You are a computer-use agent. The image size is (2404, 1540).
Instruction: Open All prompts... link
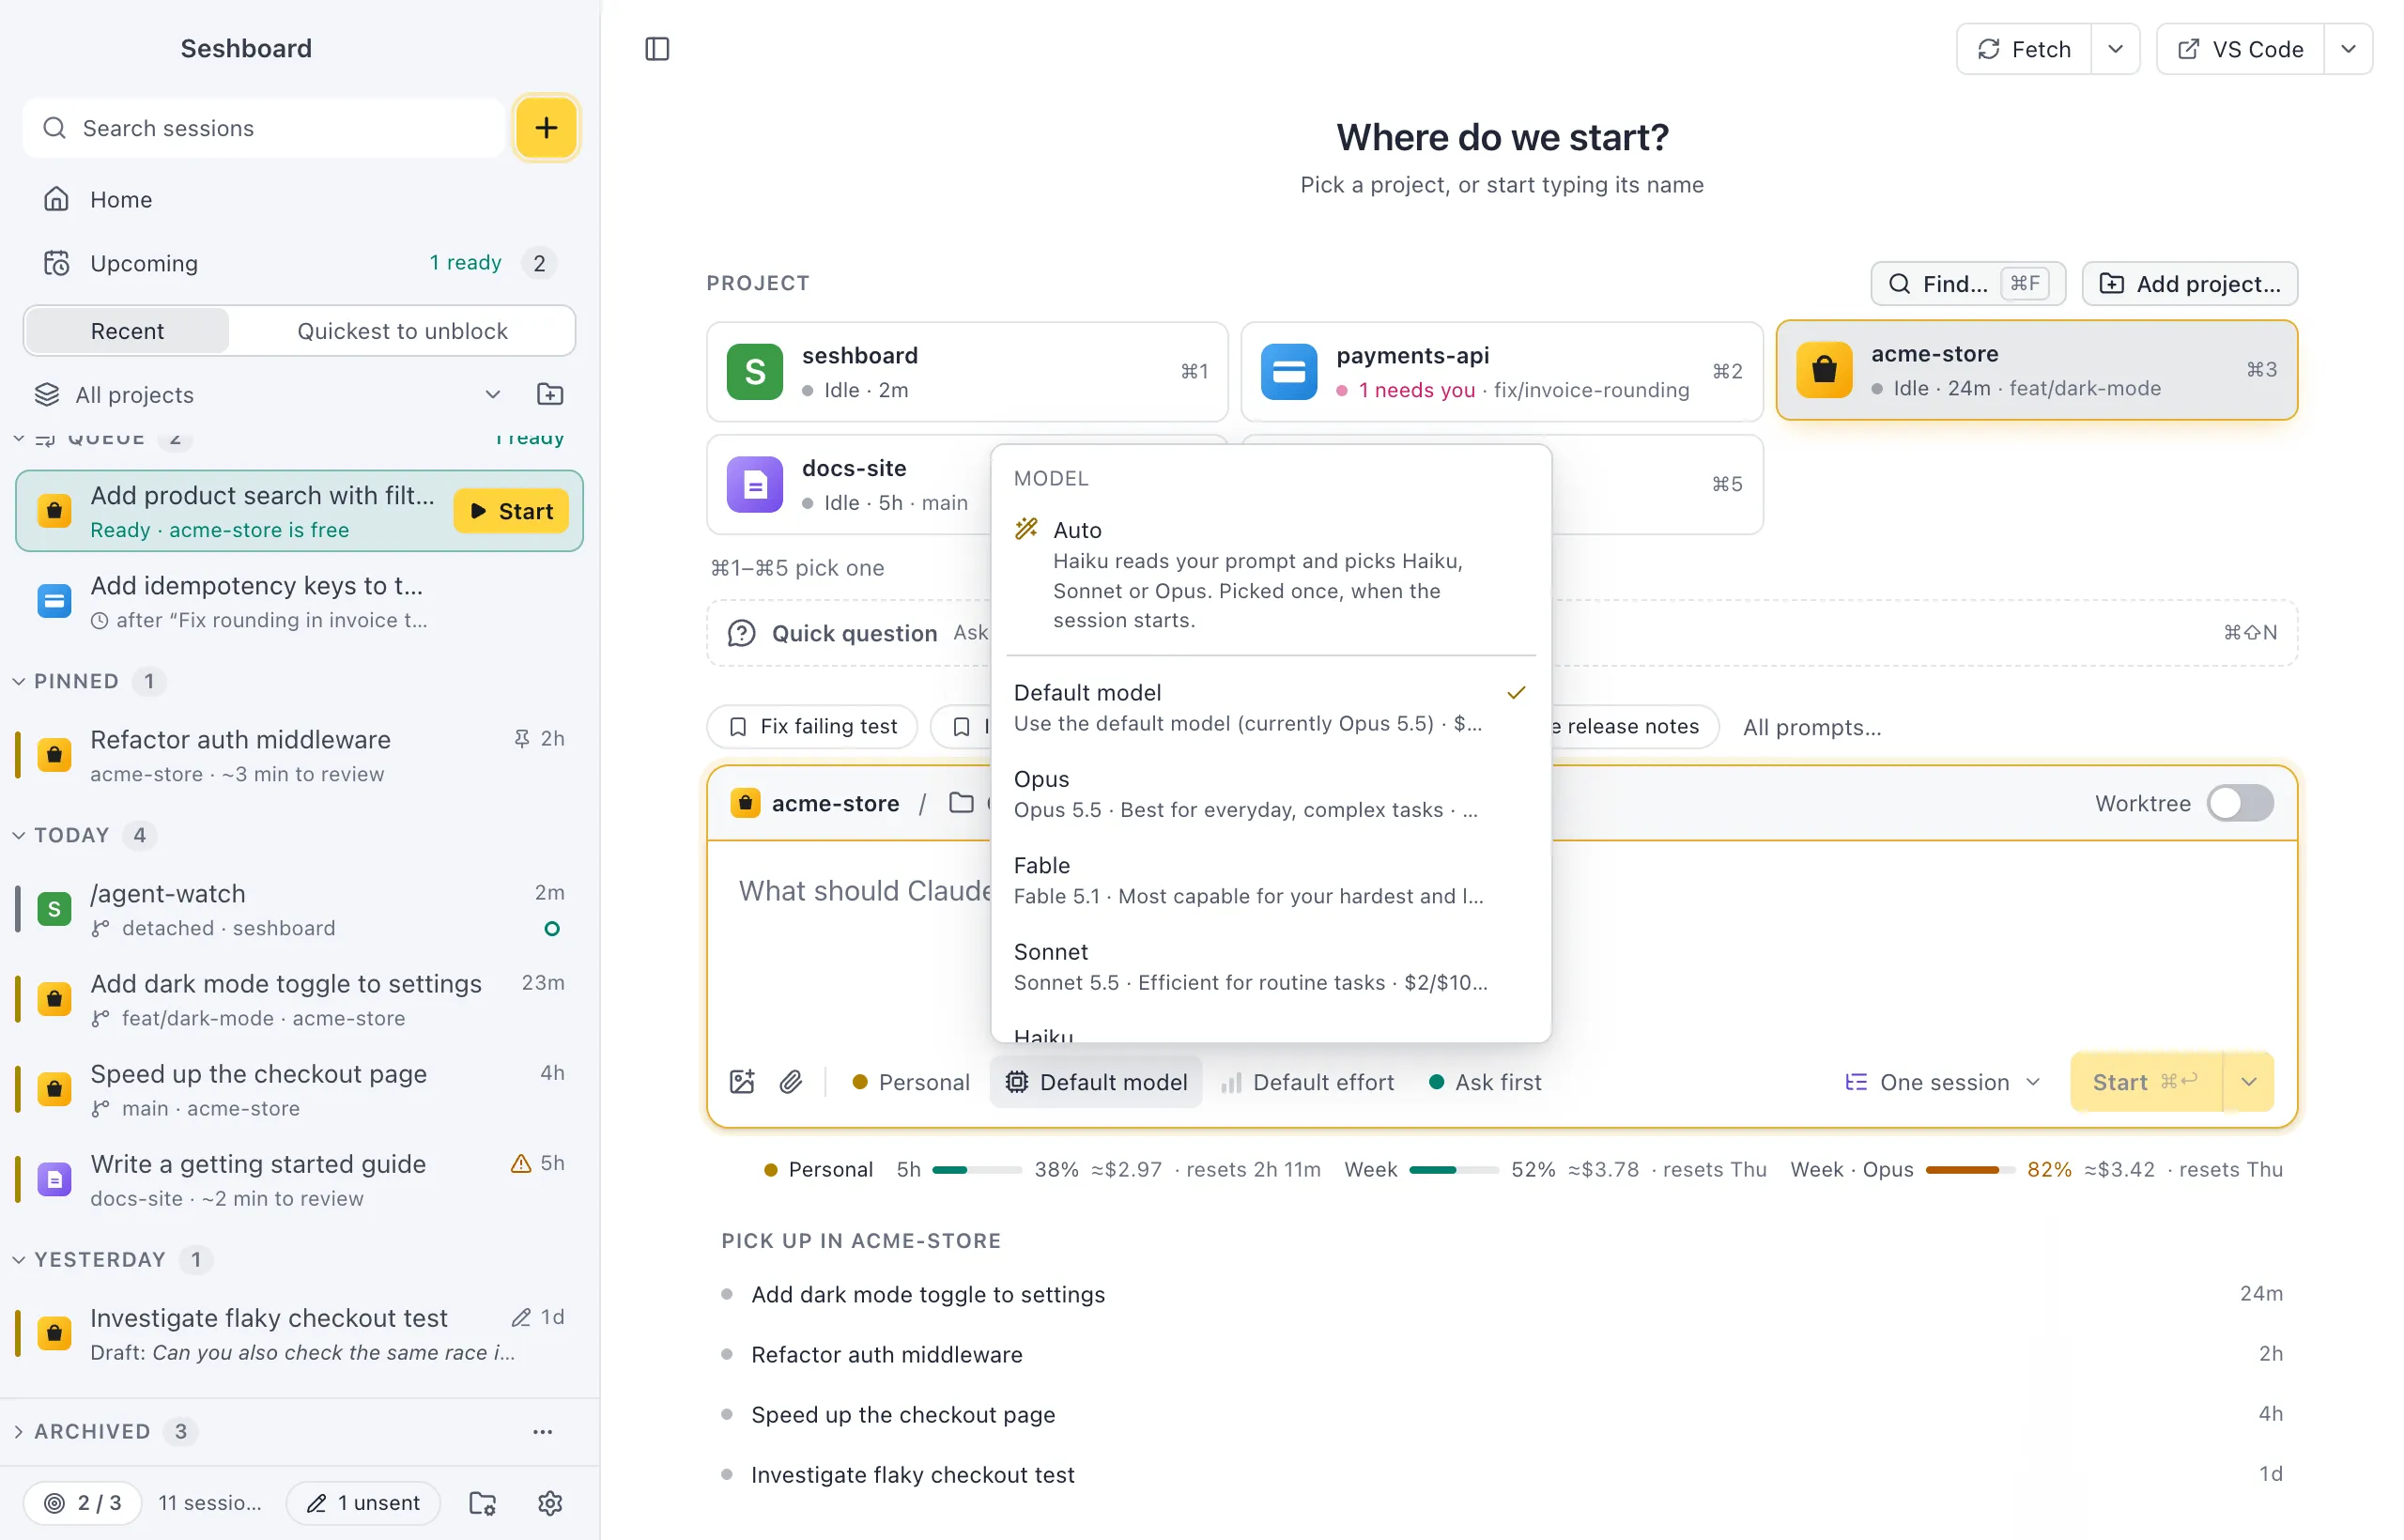pos(1811,727)
